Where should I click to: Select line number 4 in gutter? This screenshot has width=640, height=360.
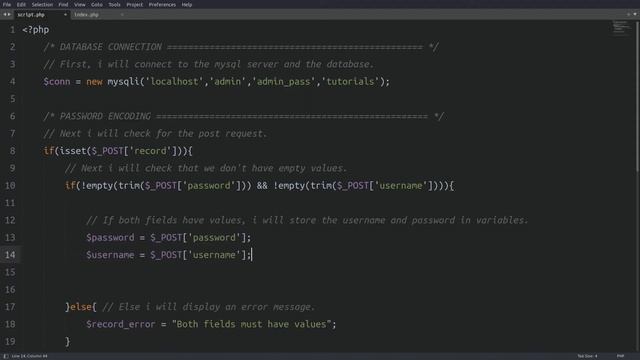(12, 82)
